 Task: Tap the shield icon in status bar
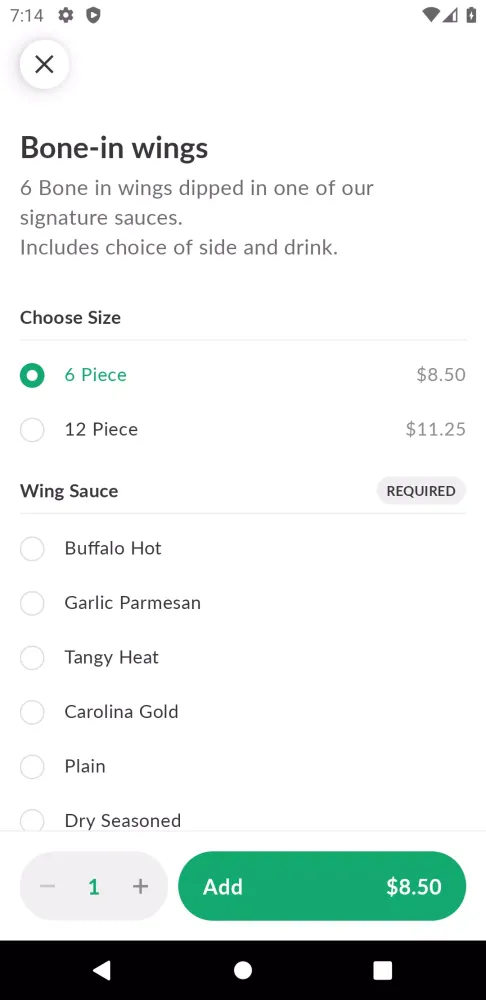94,15
